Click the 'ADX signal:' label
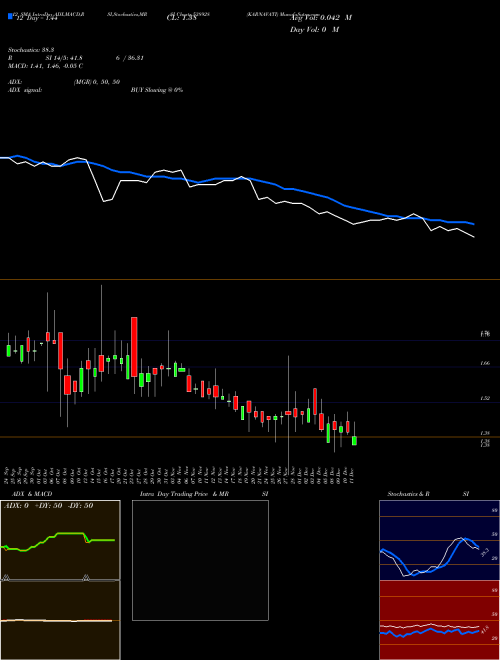Viewport: 500px width, 660px height. coord(25,90)
